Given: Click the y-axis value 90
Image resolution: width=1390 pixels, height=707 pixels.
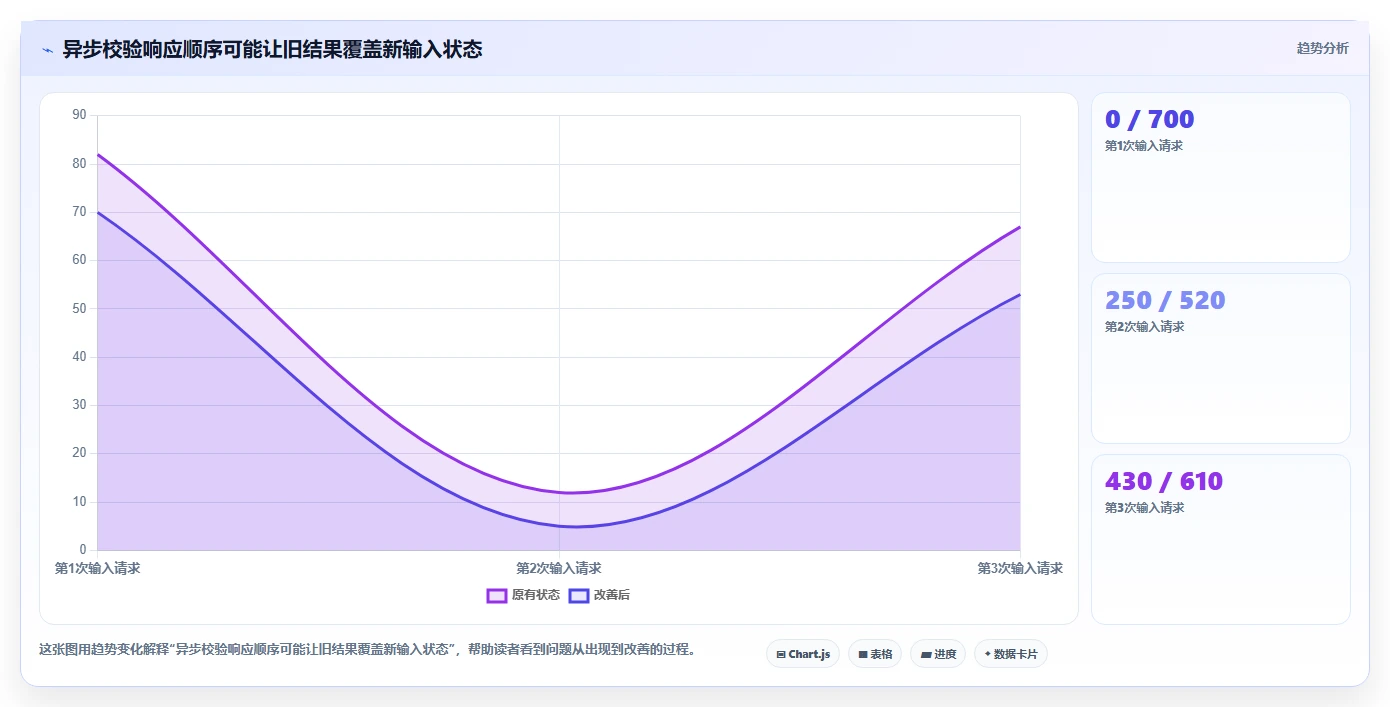Looking at the screenshot, I should coord(80,115).
